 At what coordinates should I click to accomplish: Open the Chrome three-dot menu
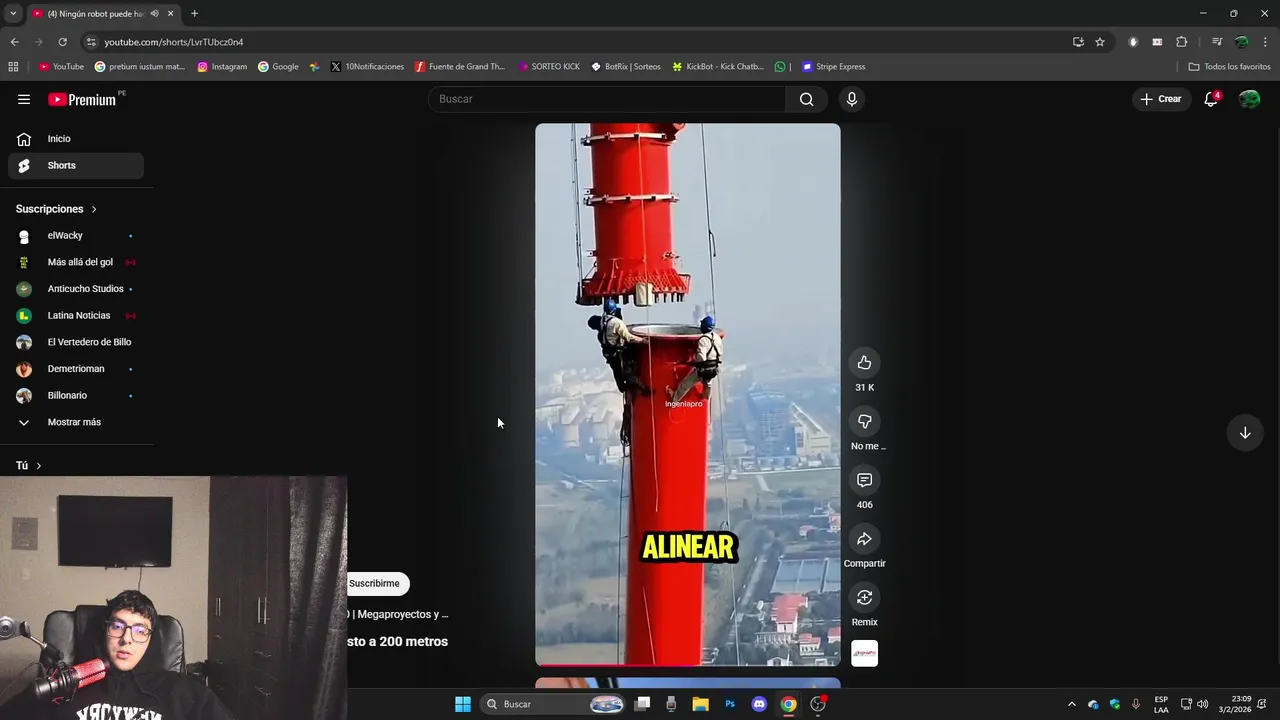tap(1265, 42)
